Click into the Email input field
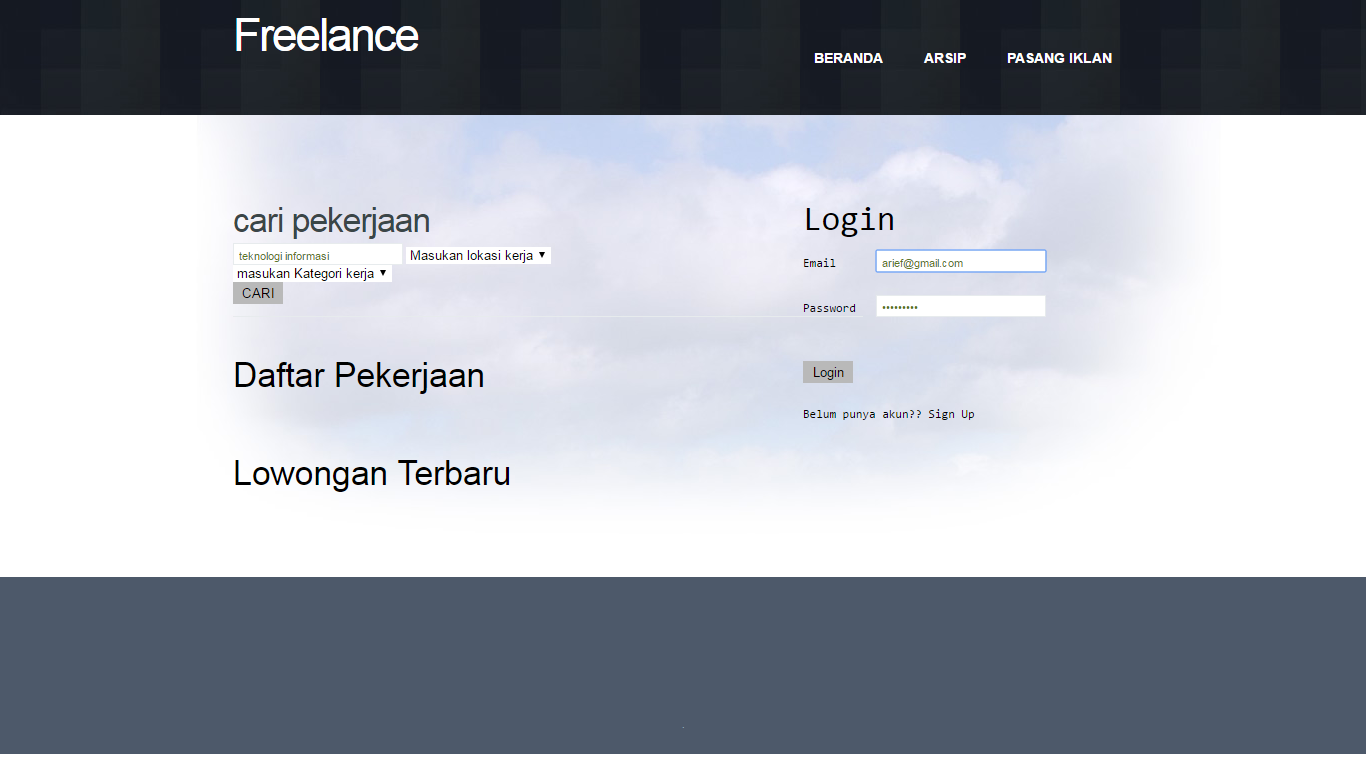The height and width of the screenshot is (768, 1366). 960,262
